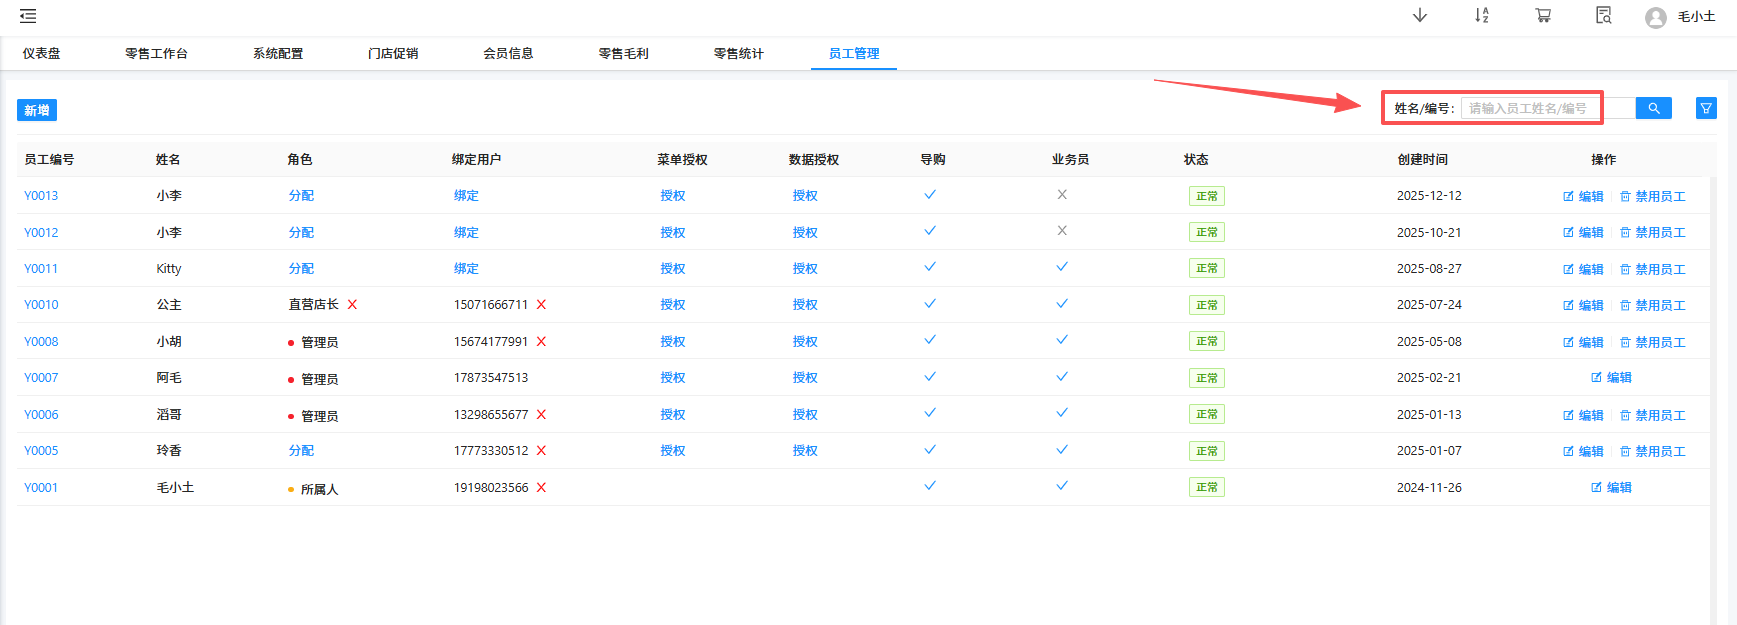Unbind user 15674177991 with red X

point(541,342)
